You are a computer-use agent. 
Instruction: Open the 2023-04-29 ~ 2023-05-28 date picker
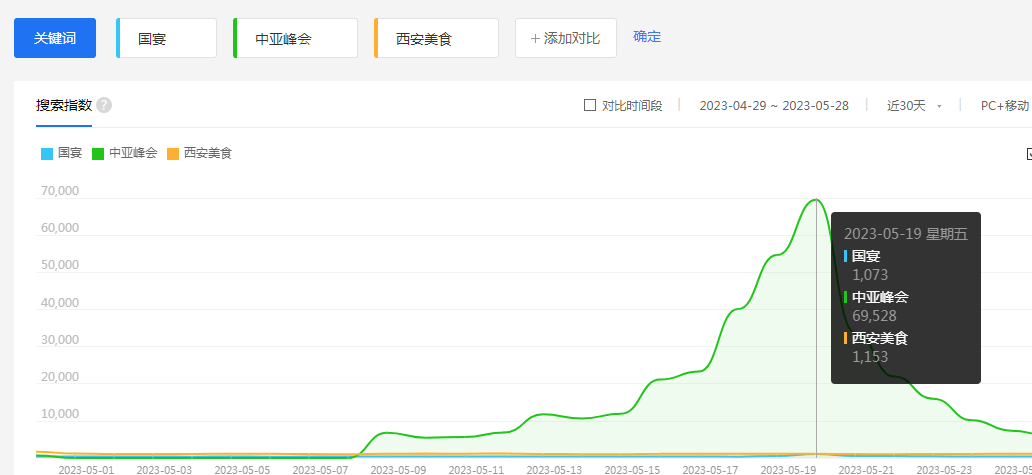773,105
